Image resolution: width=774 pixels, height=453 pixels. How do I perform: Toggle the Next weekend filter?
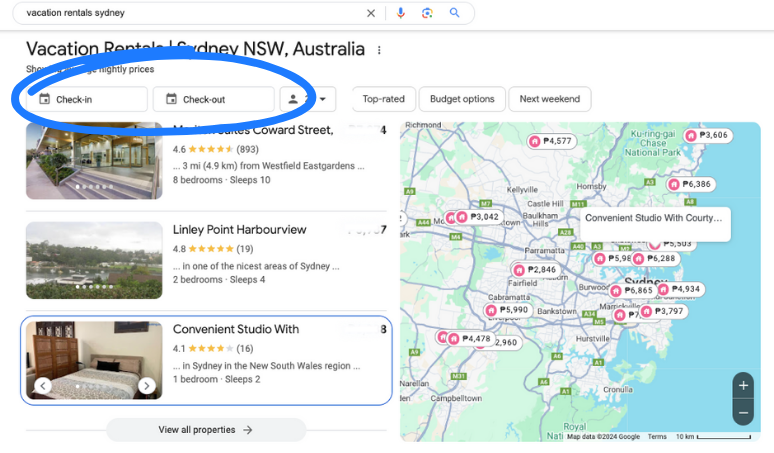coord(550,99)
